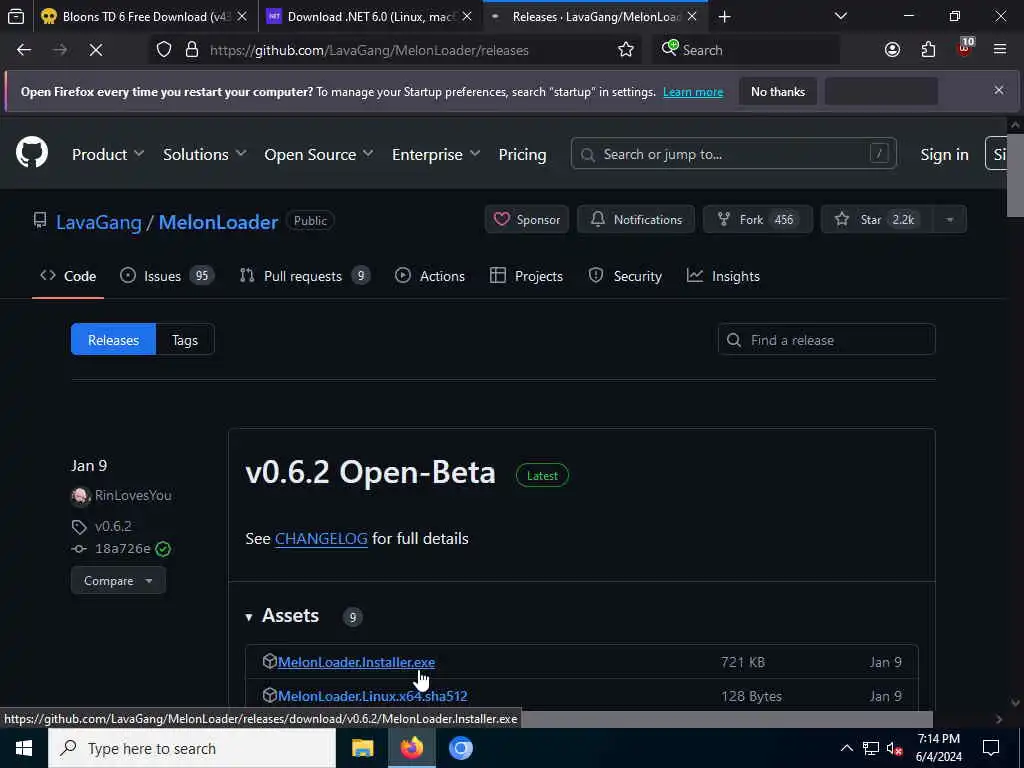This screenshot has width=1024, height=768.
Task: Click the Firefox View icon
Action: [x=16, y=17]
